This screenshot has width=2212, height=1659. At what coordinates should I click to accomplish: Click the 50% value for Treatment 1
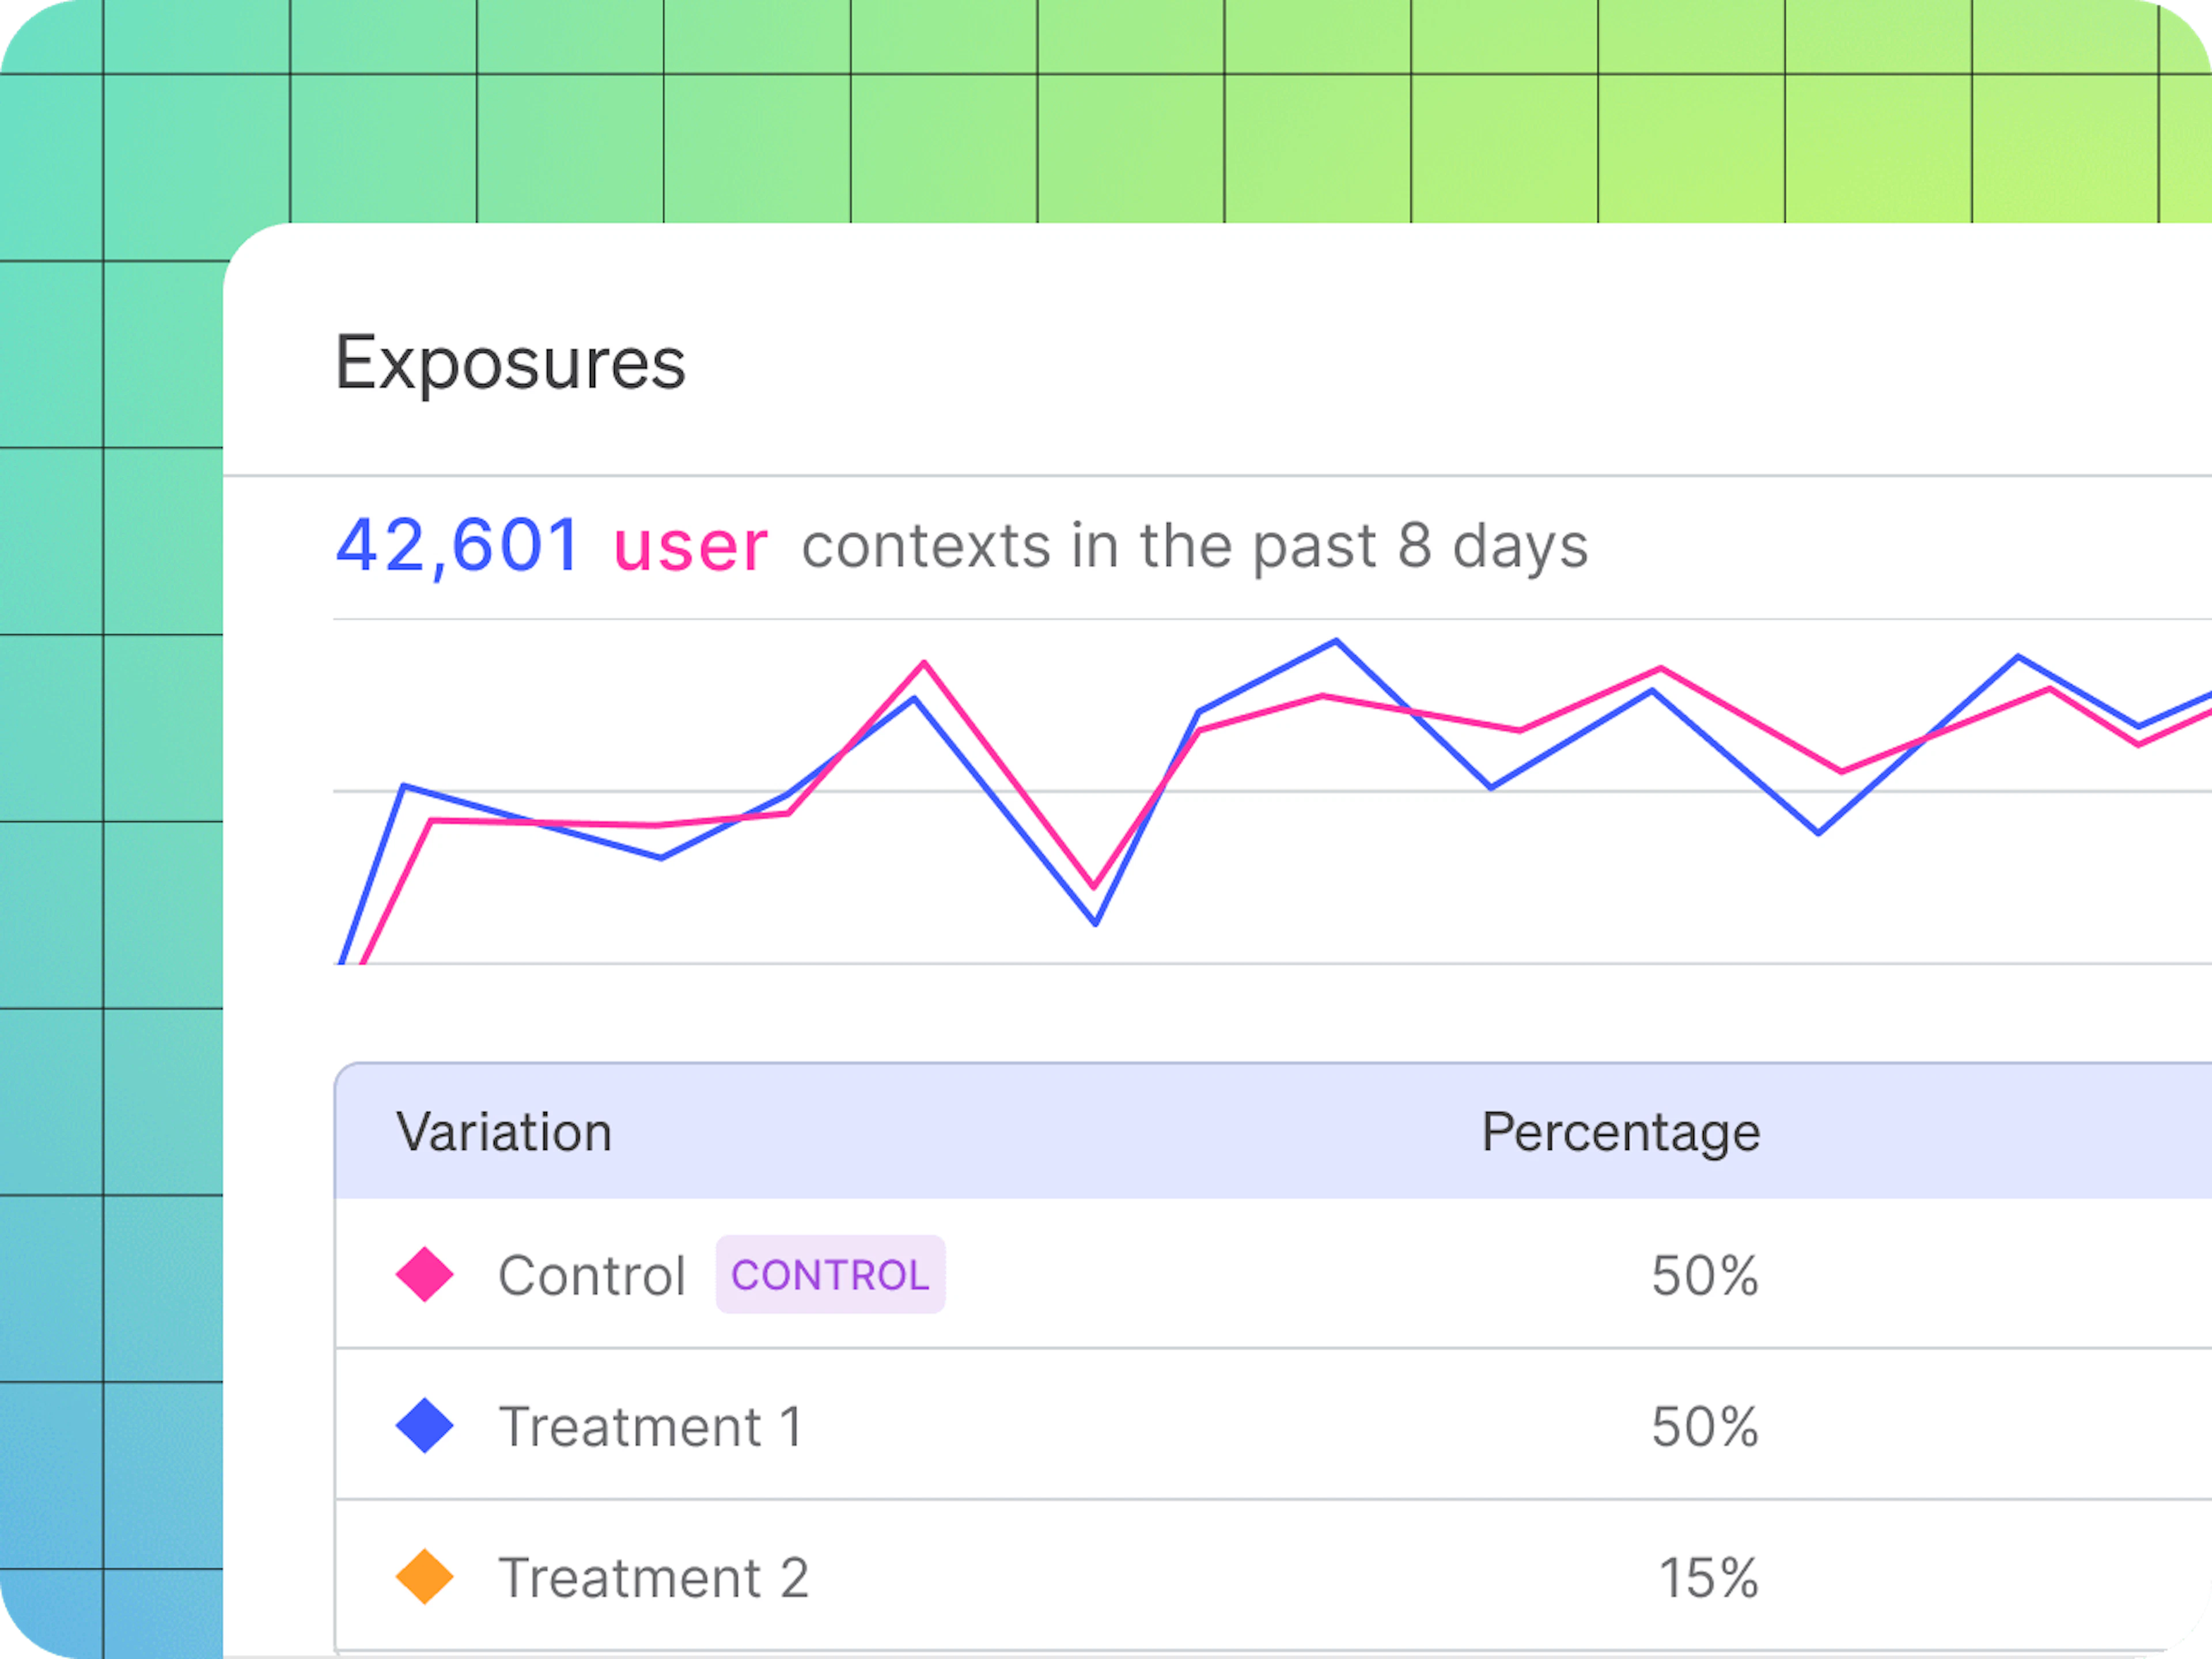click(x=1704, y=1426)
